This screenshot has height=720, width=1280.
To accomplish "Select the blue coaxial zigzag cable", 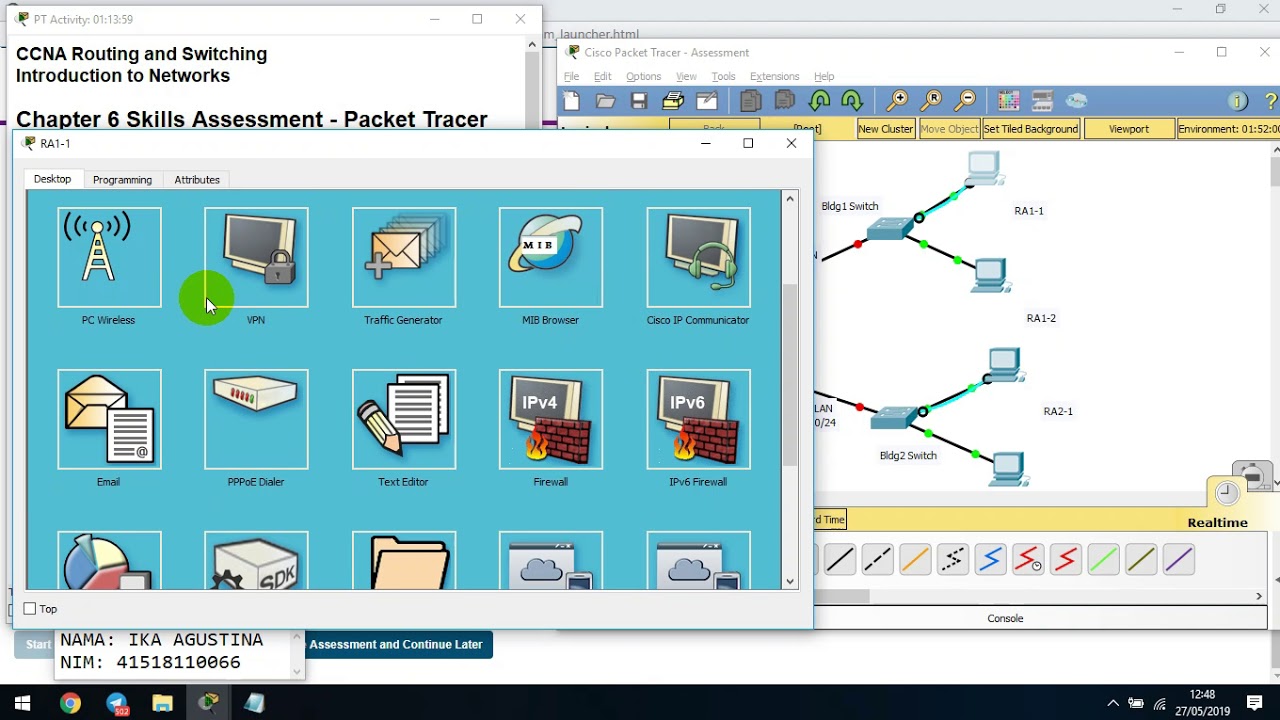I will click(x=990, y=560).
